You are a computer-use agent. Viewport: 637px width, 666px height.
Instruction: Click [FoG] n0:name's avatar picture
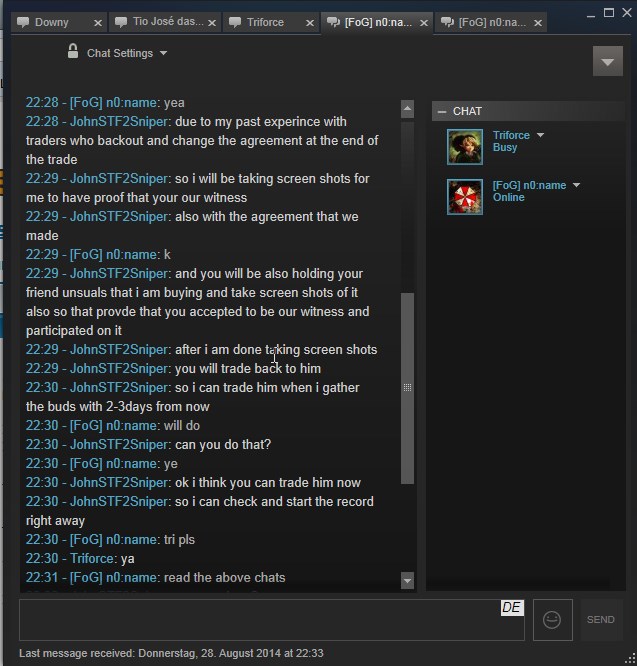point(465,197)
